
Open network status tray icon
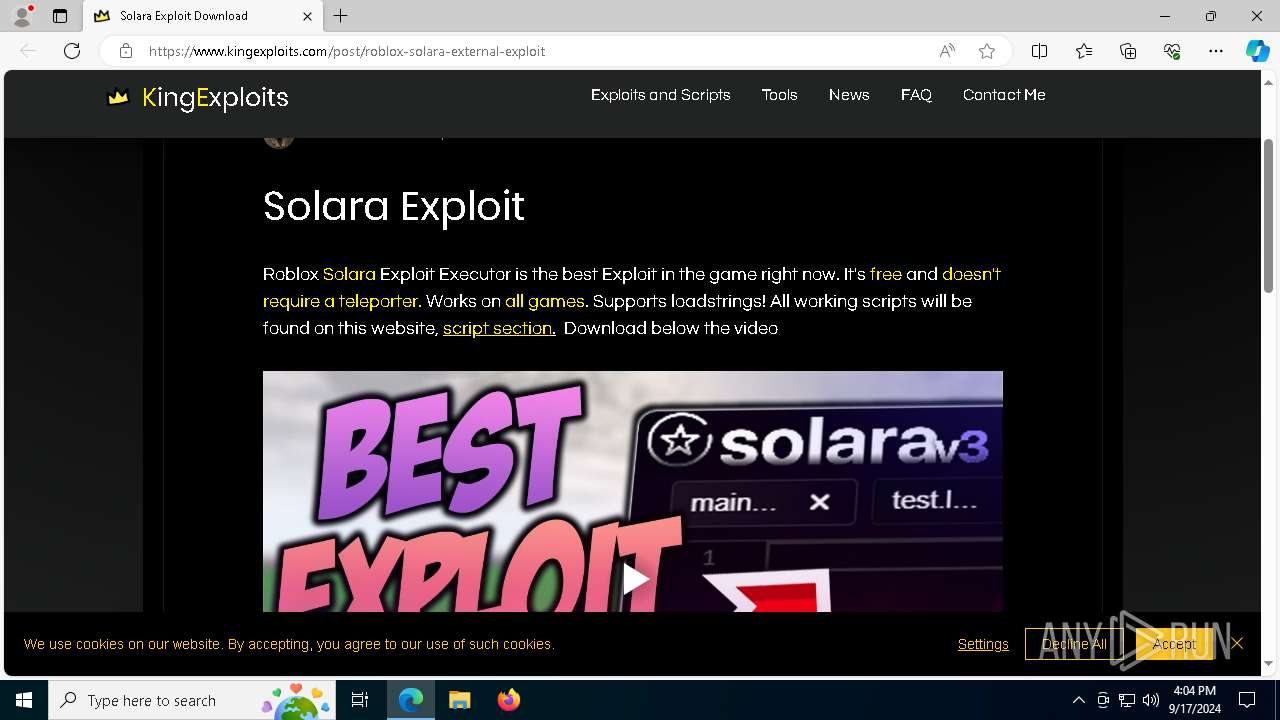(1127, 700)
